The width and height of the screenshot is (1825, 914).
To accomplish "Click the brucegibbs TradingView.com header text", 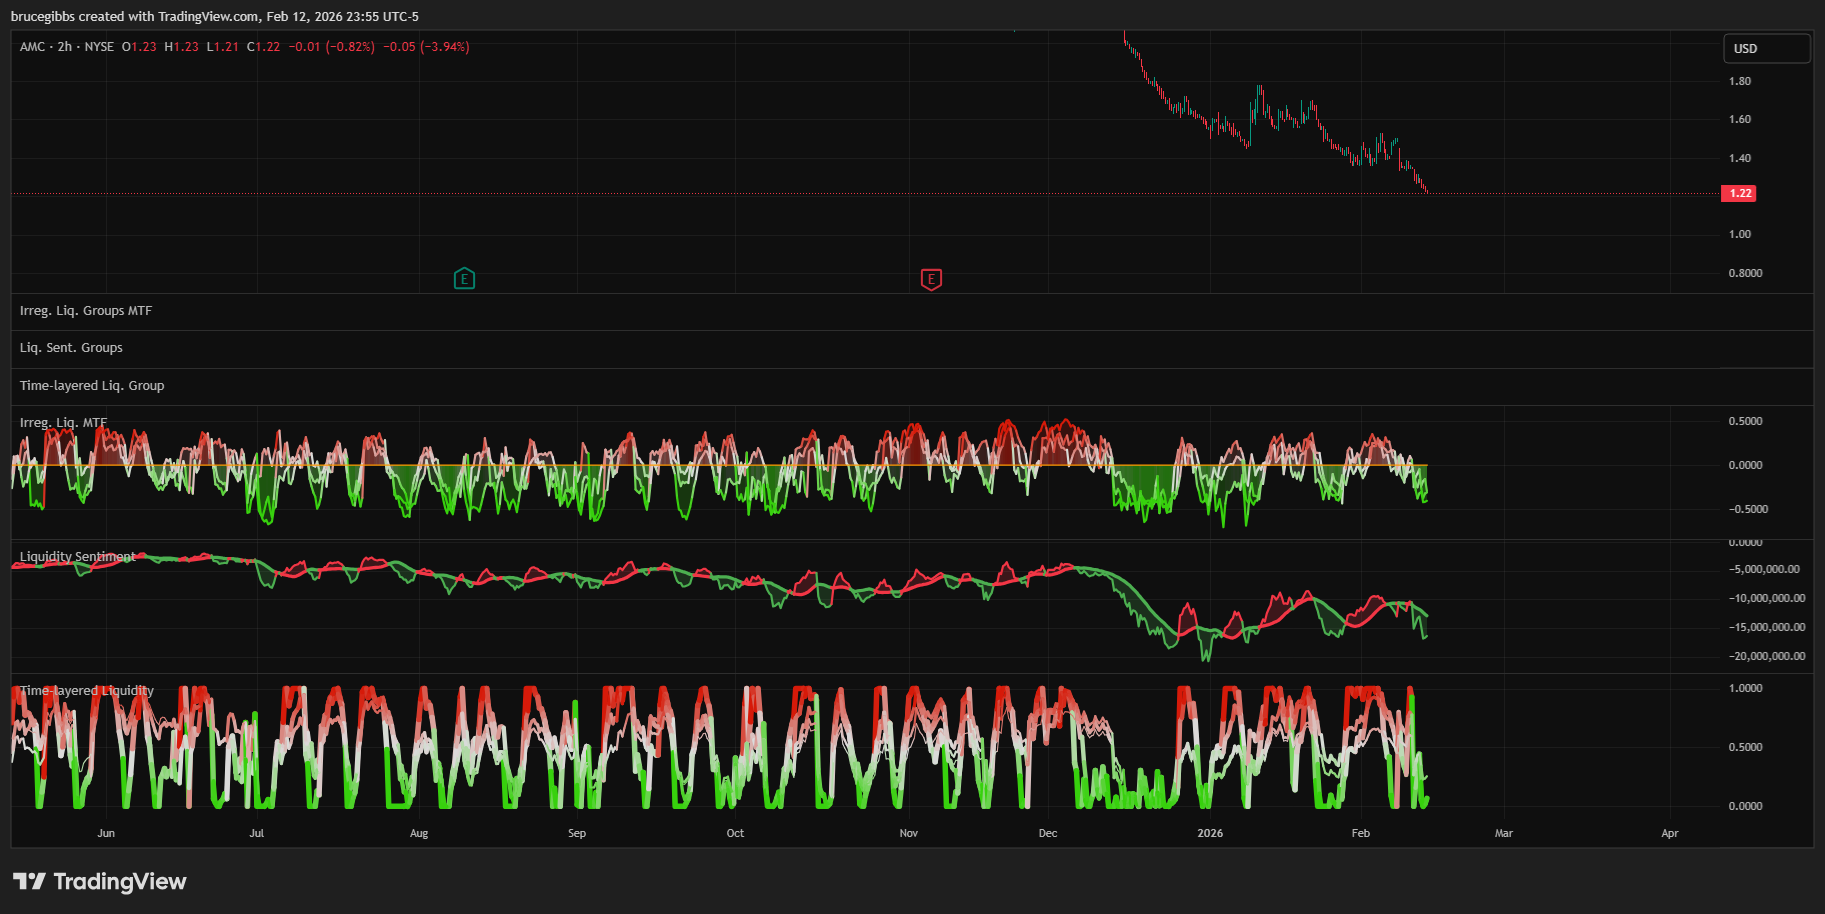I will 214,16.
